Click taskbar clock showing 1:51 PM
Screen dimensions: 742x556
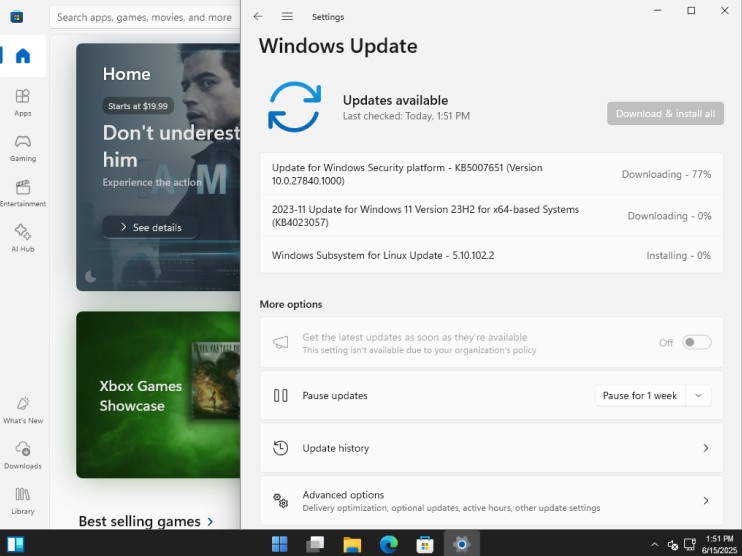tap(719, 544)
